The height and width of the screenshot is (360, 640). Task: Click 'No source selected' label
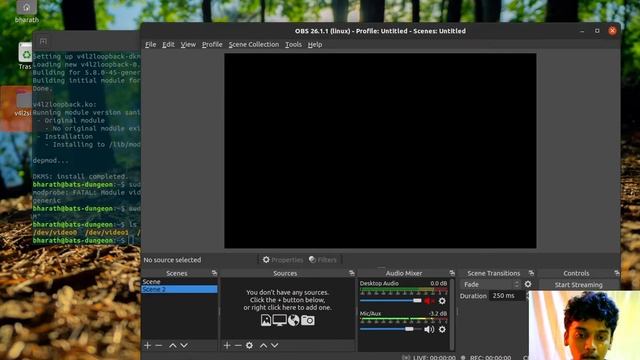coord(172,260)
